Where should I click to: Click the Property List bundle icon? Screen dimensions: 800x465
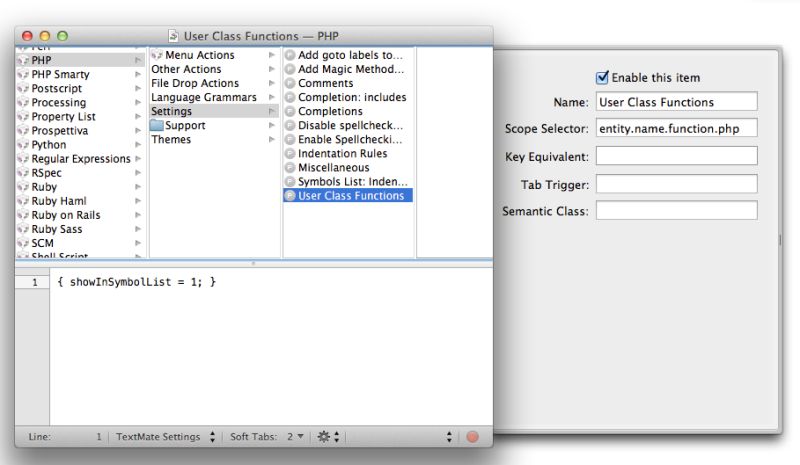point(23,117)
